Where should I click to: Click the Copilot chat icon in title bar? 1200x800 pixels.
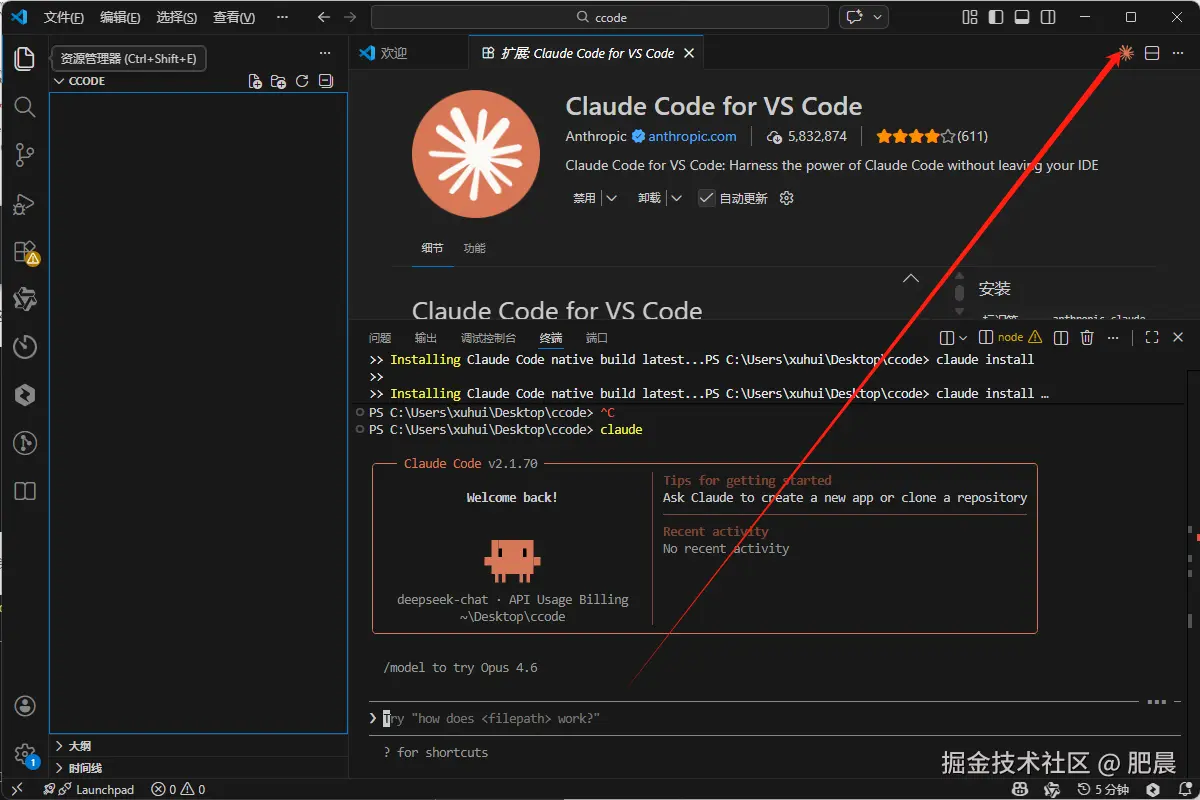pyautogui.click(x=854, y=17)
